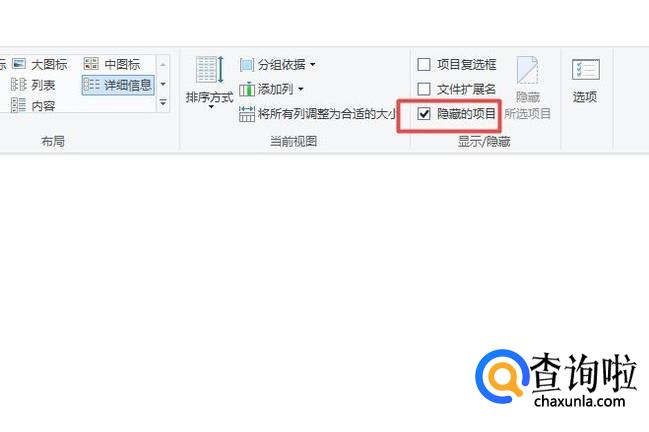Expand the layout gallery more arrow
This screenshot has width=649, height=432.
click(x=163, y=102)
